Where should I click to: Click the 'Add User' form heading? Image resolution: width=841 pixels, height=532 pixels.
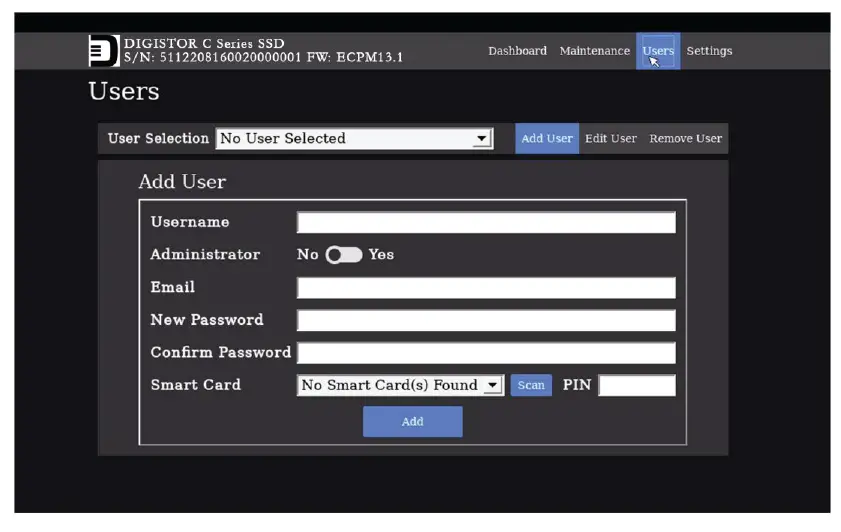[182, 182]
